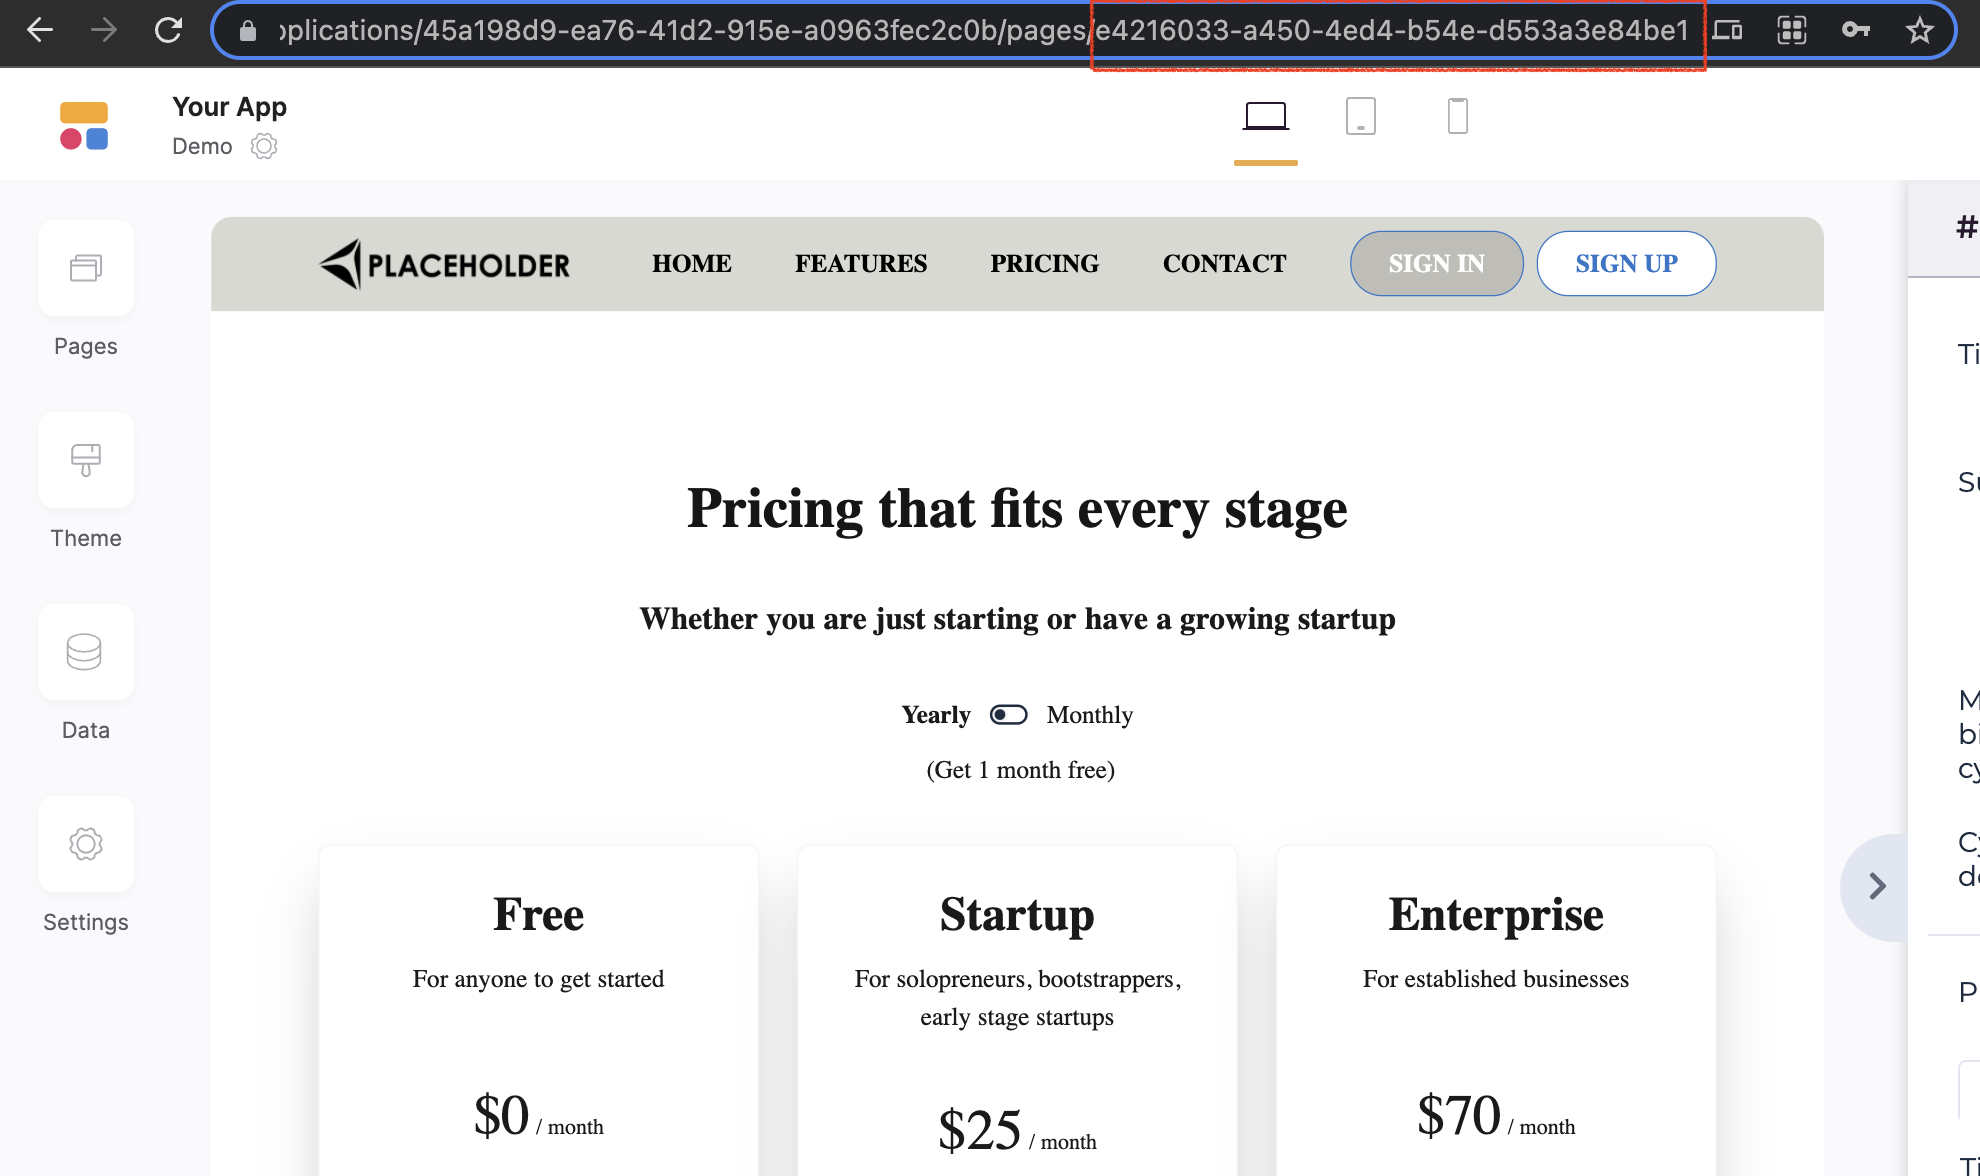
Task: Open the Pages panel in the sidebar
Action: point(86,268)
